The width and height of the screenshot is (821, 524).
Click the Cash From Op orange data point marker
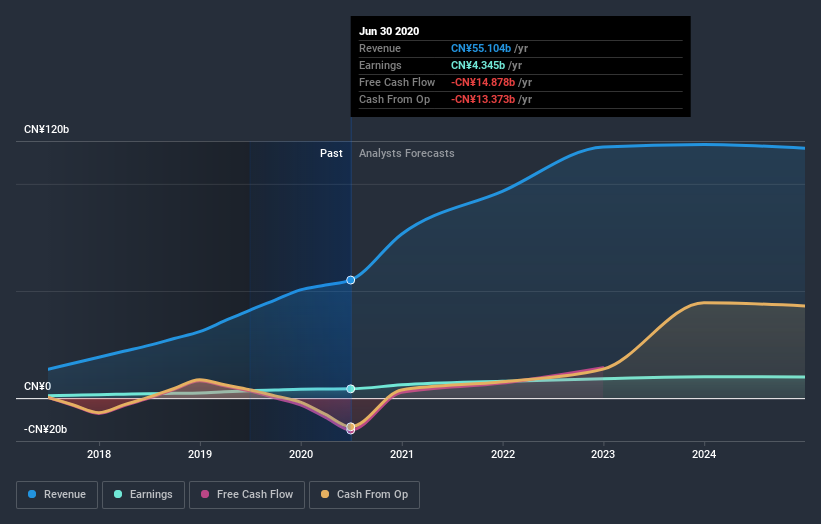tap(351, 427)
